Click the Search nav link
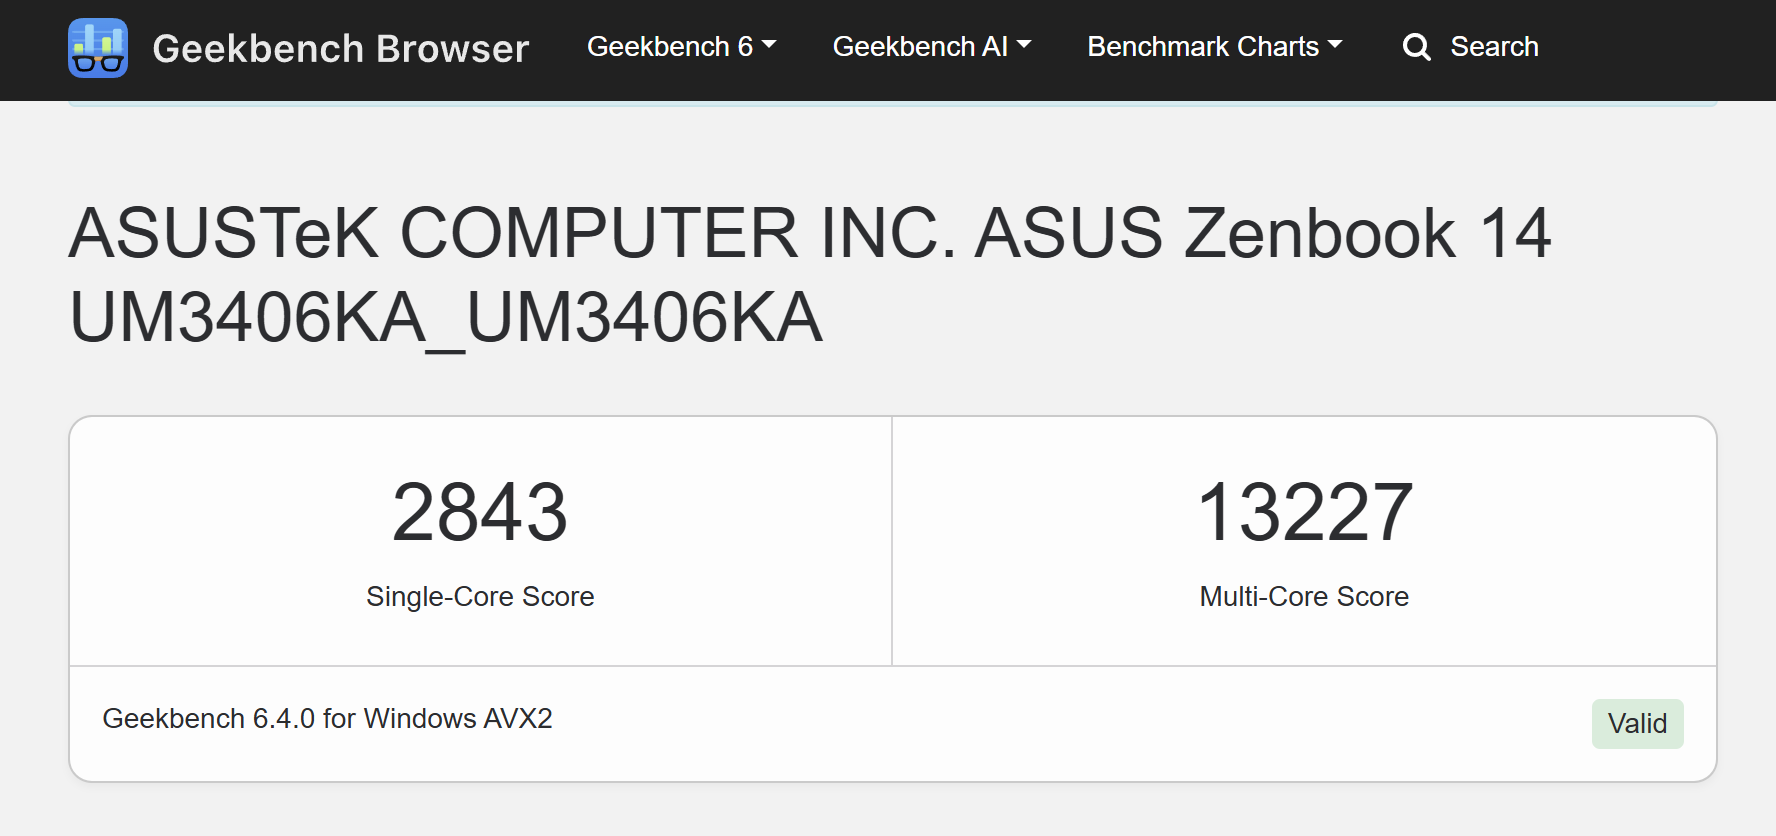Image resolution: width=1776 pixels, height=836 pixels. click(x=1470, y=46)
